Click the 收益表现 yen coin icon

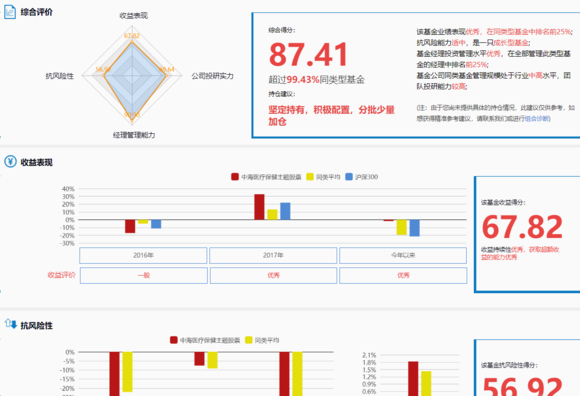coord(10,162)
